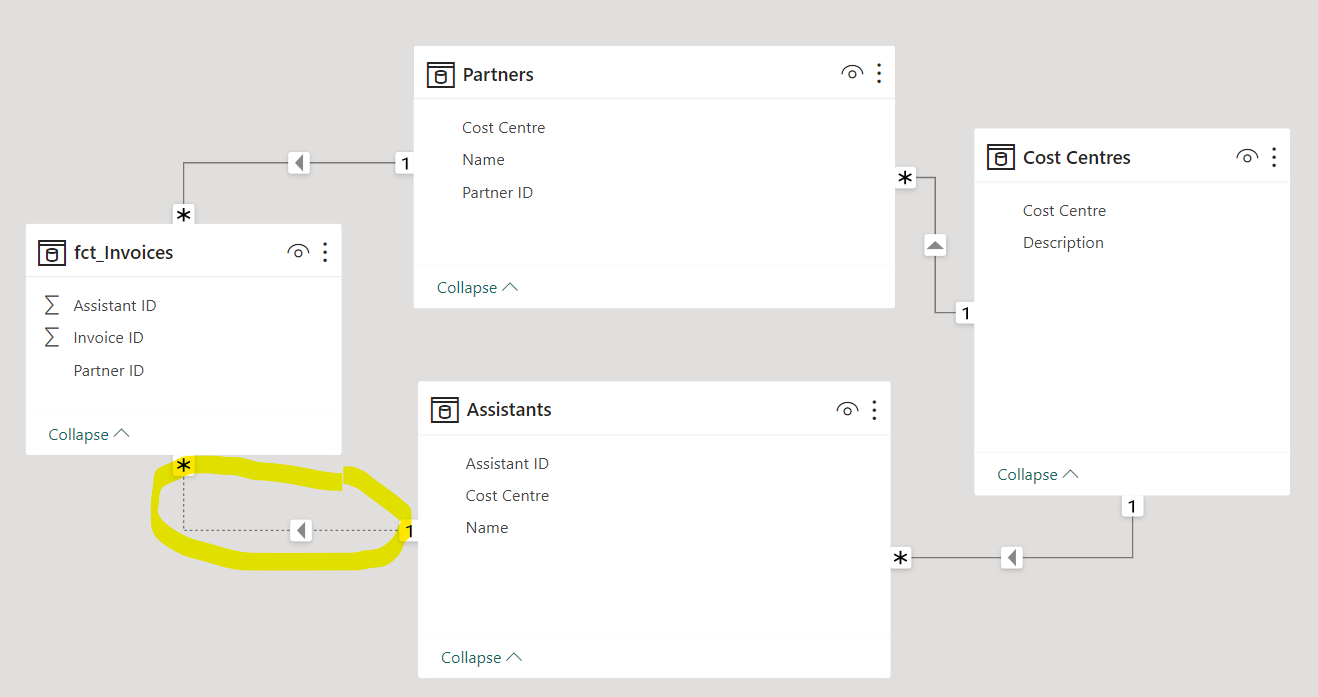Select Name field in Assistants table
This screenshot has width=1318, height=697.
coord(487,528)
